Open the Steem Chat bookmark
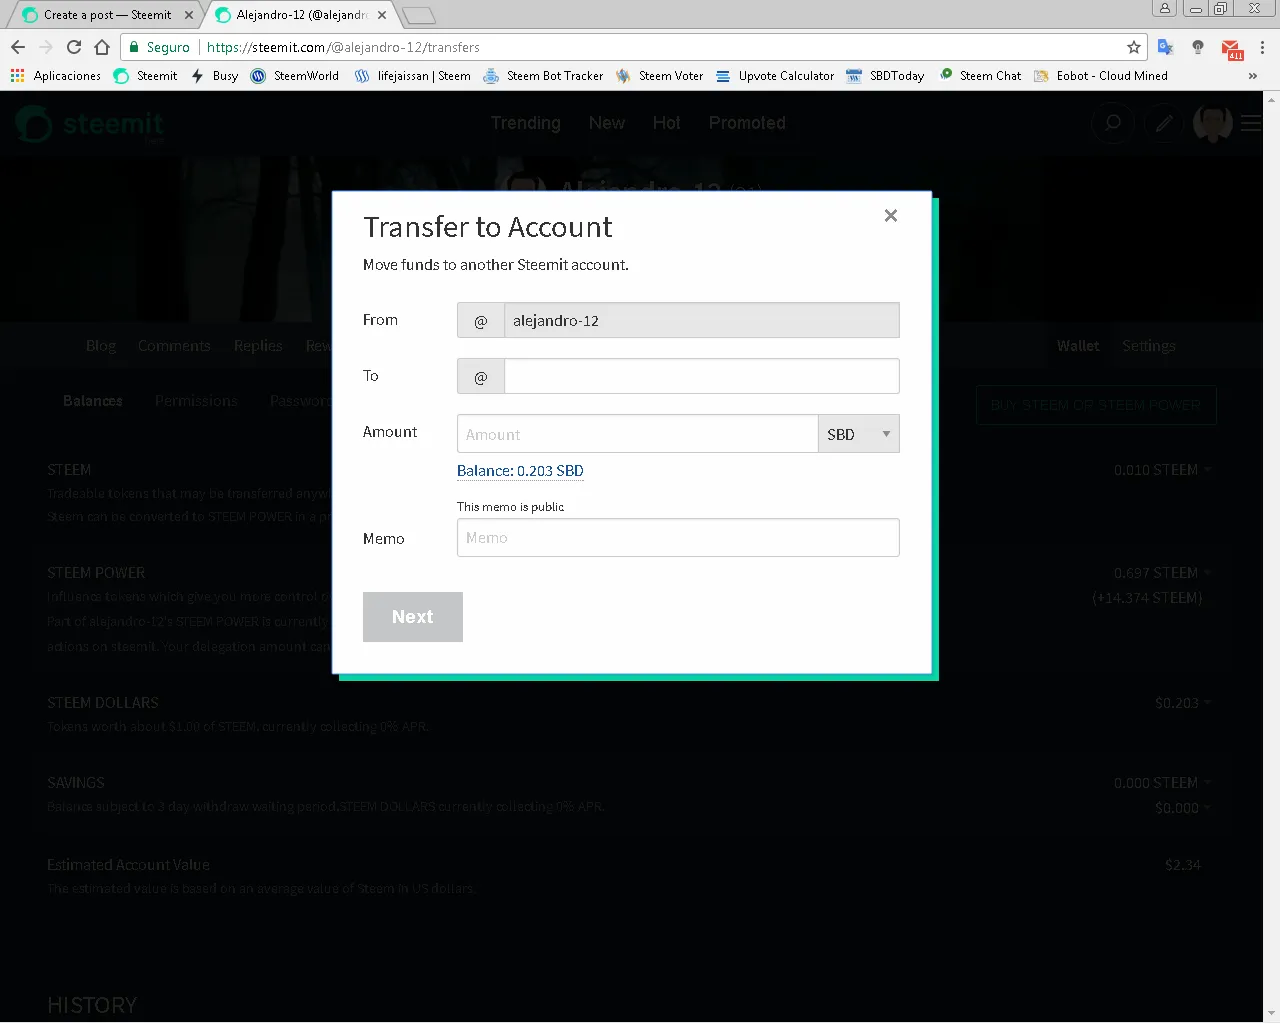This screenshot has width=1280, height=1024. point(980,76)
